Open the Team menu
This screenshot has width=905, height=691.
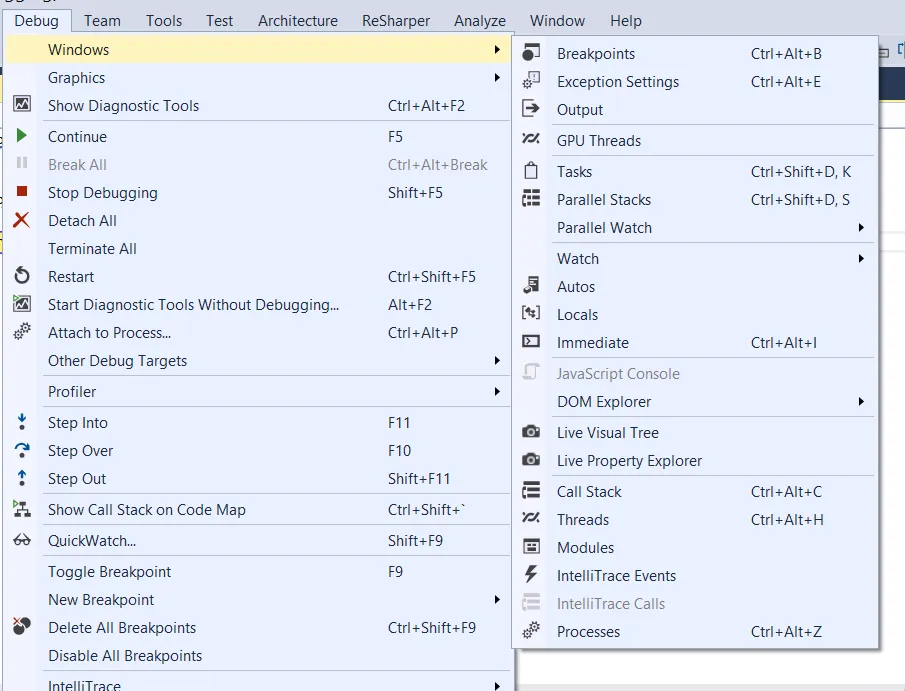tap(102, 20)
